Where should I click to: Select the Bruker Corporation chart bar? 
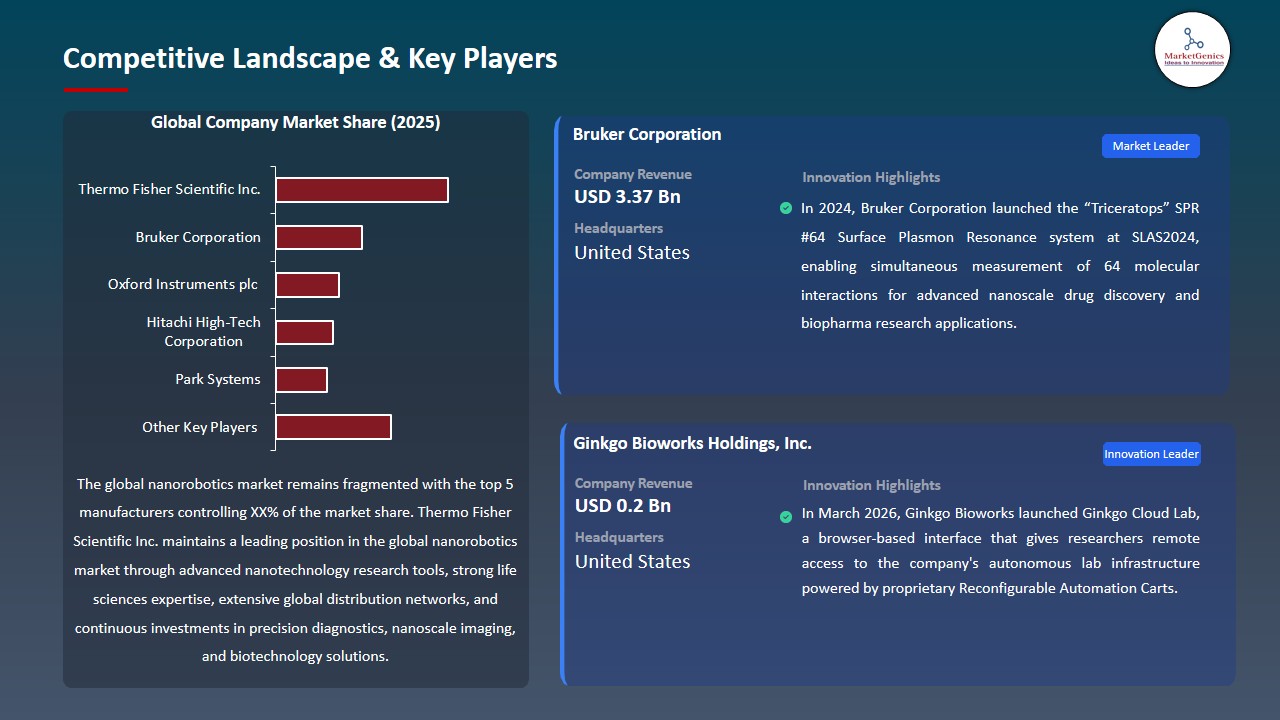[319, 237]
